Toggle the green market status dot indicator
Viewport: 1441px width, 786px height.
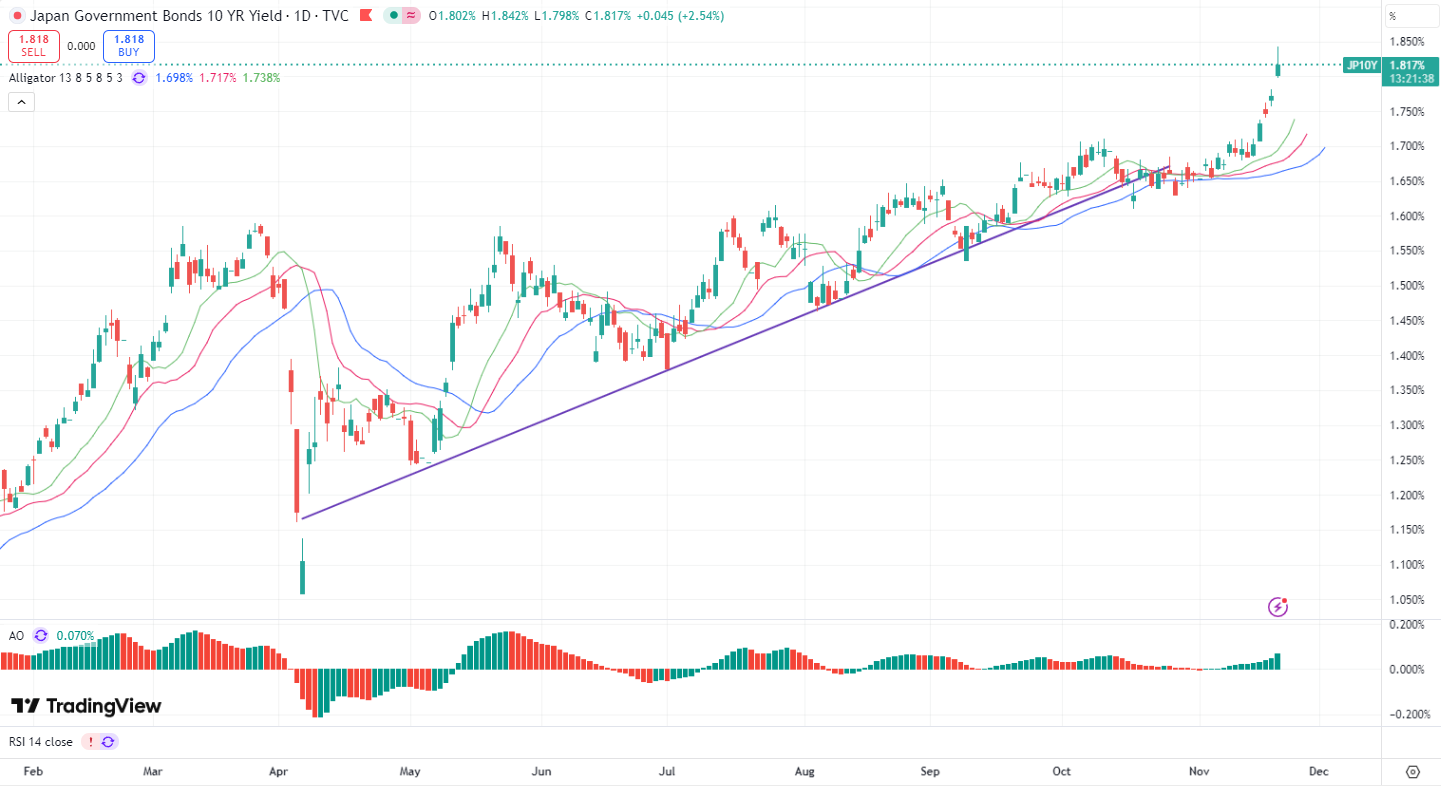(395, 16)
